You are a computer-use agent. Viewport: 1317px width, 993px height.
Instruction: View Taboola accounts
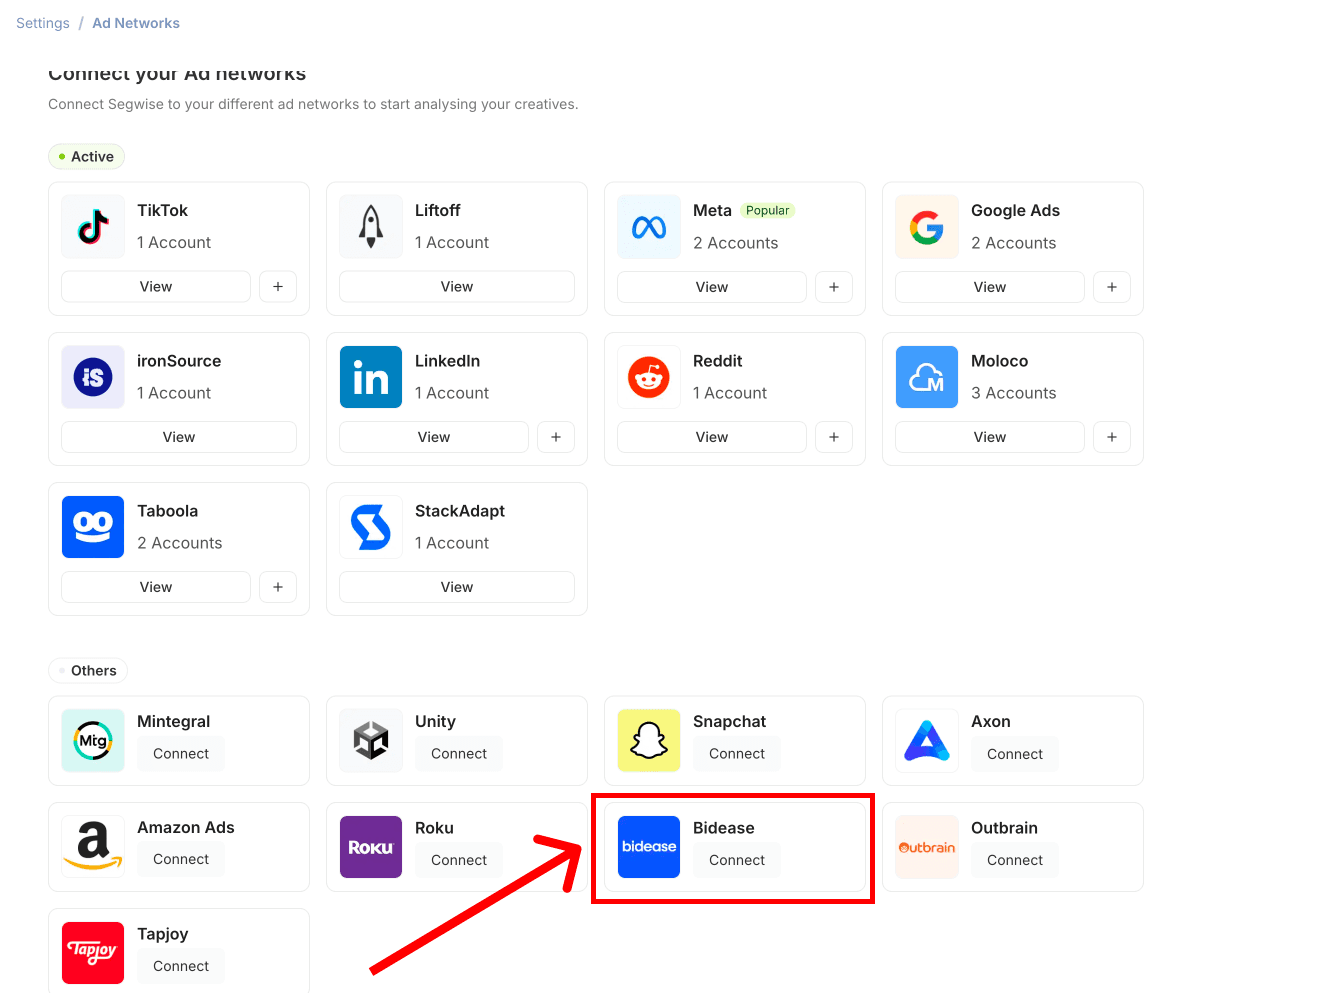tap(156, 587)
